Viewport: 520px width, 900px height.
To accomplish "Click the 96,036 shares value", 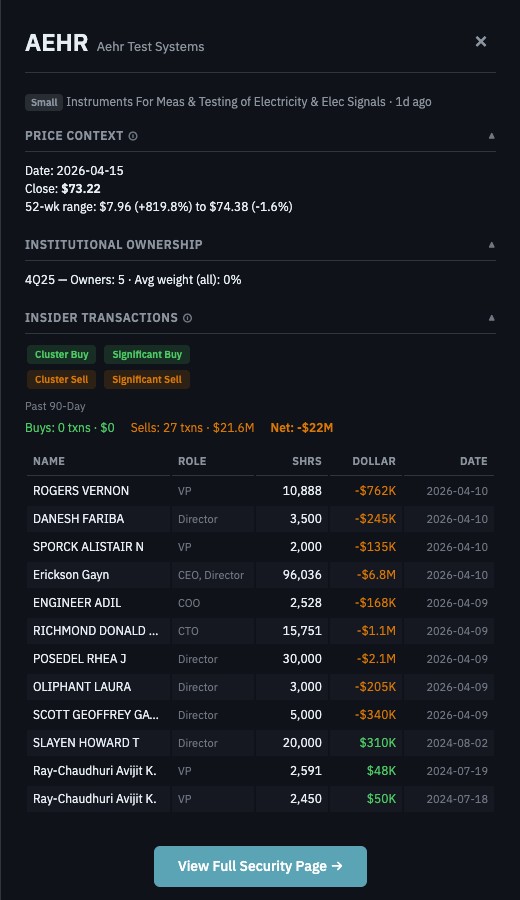I will point(302,575).
